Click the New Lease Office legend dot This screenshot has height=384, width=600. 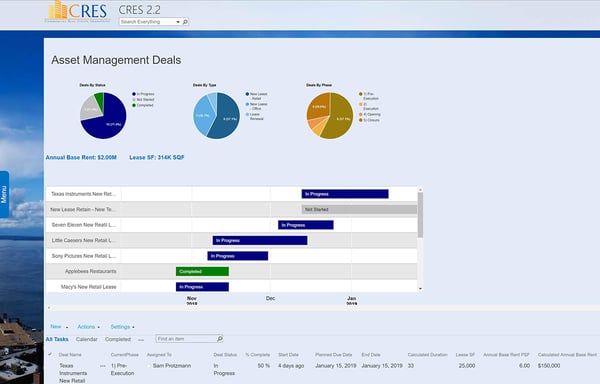point(247,104)
